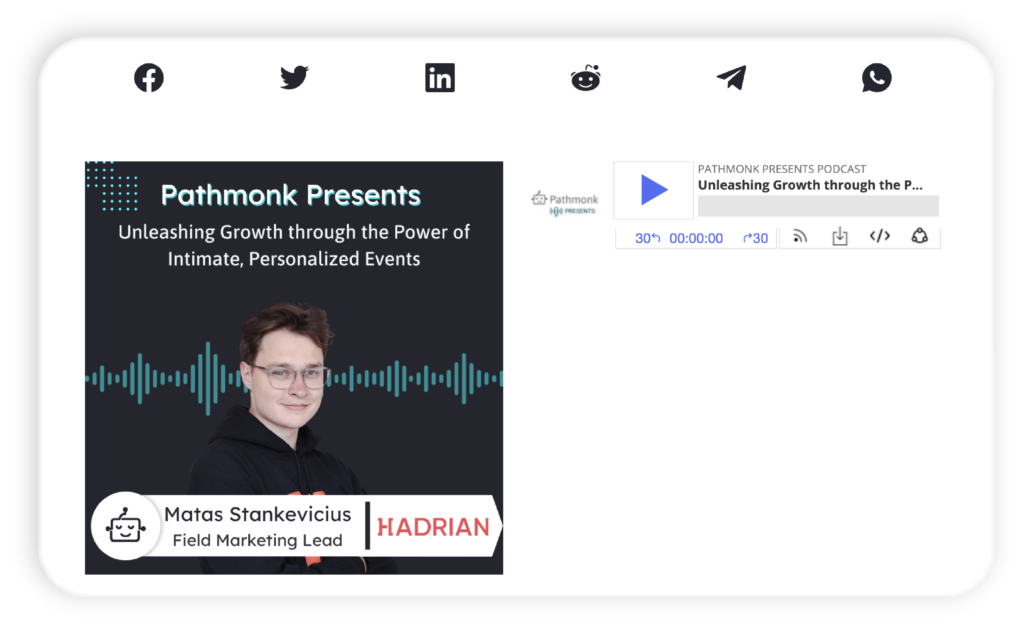Viewport: 1024px width, 627px height.
Task: Skip forward 30 seconds
Action: tap(755, 238)
